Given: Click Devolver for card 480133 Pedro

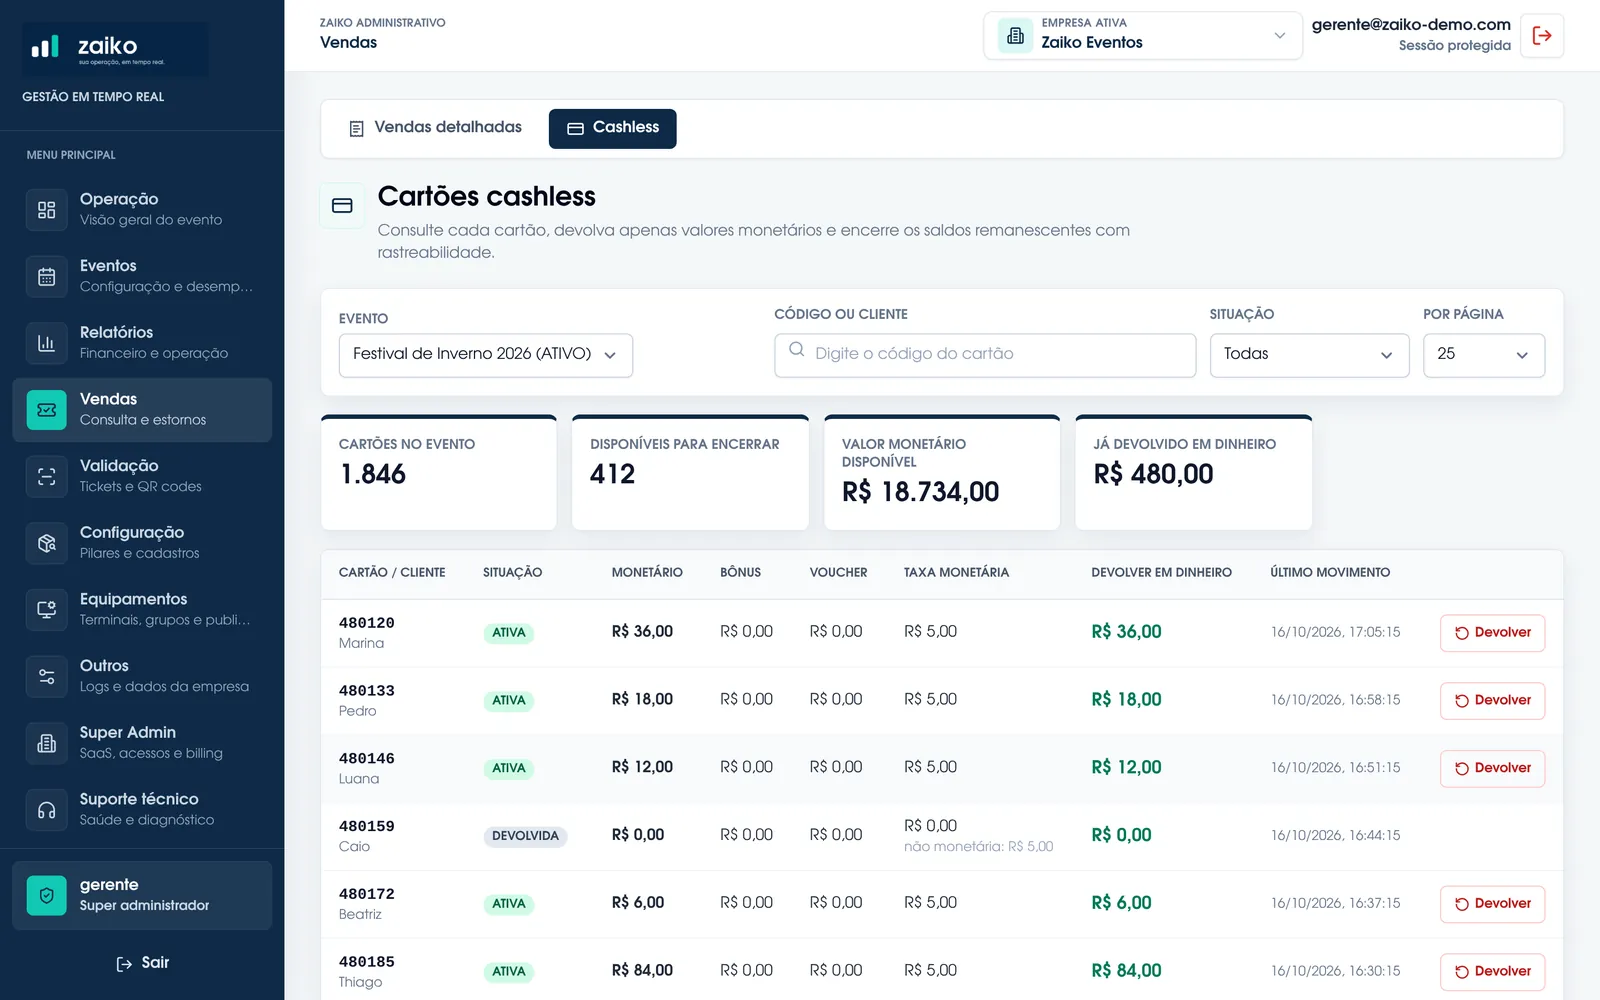Looking at the screenshot, I should [1493, 701].
